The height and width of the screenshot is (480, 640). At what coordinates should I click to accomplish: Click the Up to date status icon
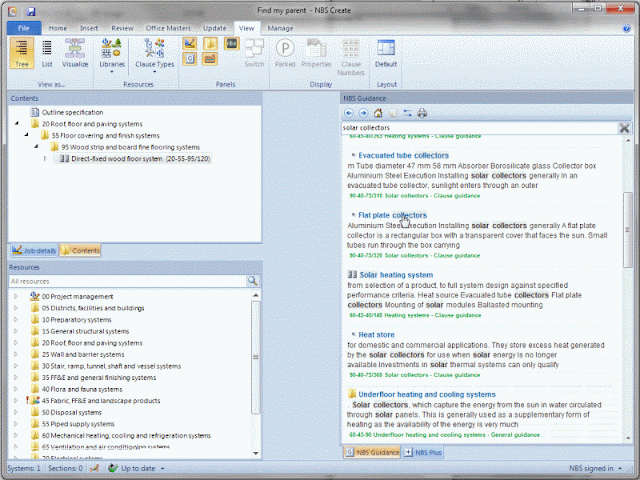pyautogui.click(x=113, y=468)
